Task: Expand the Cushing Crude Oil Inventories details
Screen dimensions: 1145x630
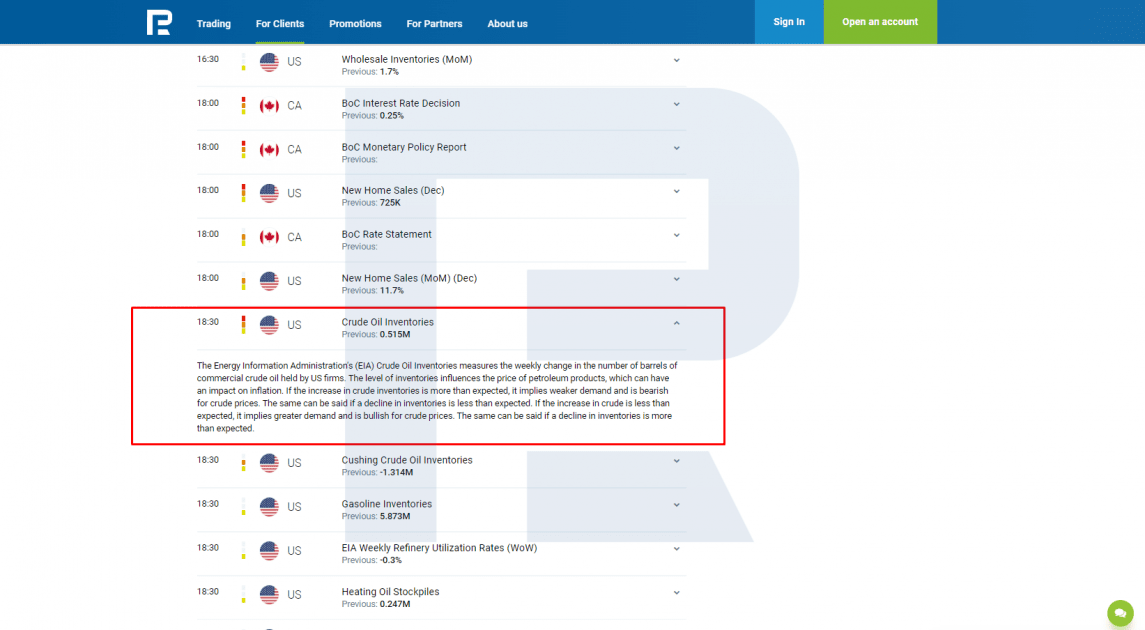Action: [x=676, y=461]
